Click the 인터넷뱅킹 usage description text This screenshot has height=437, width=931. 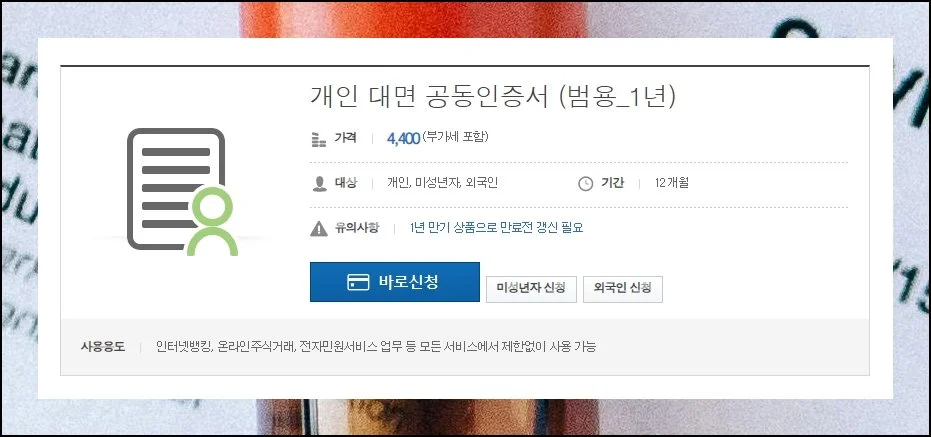click(x=376, y=346)
